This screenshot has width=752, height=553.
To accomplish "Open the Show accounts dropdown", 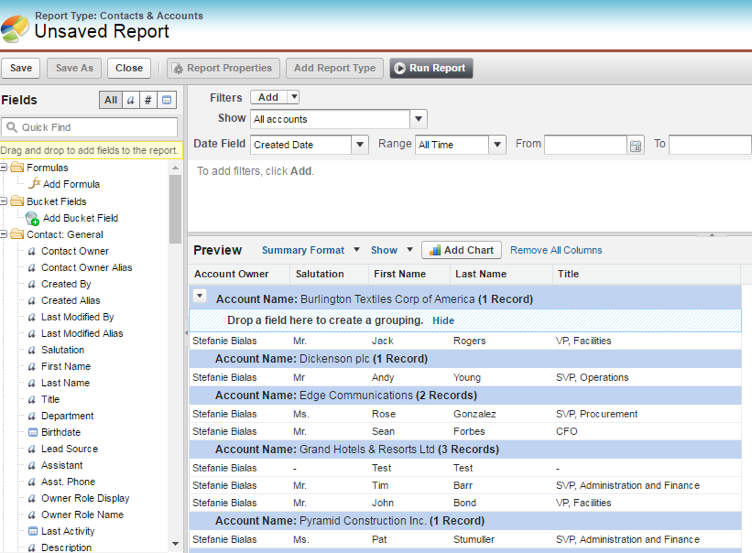I will 419,119.
